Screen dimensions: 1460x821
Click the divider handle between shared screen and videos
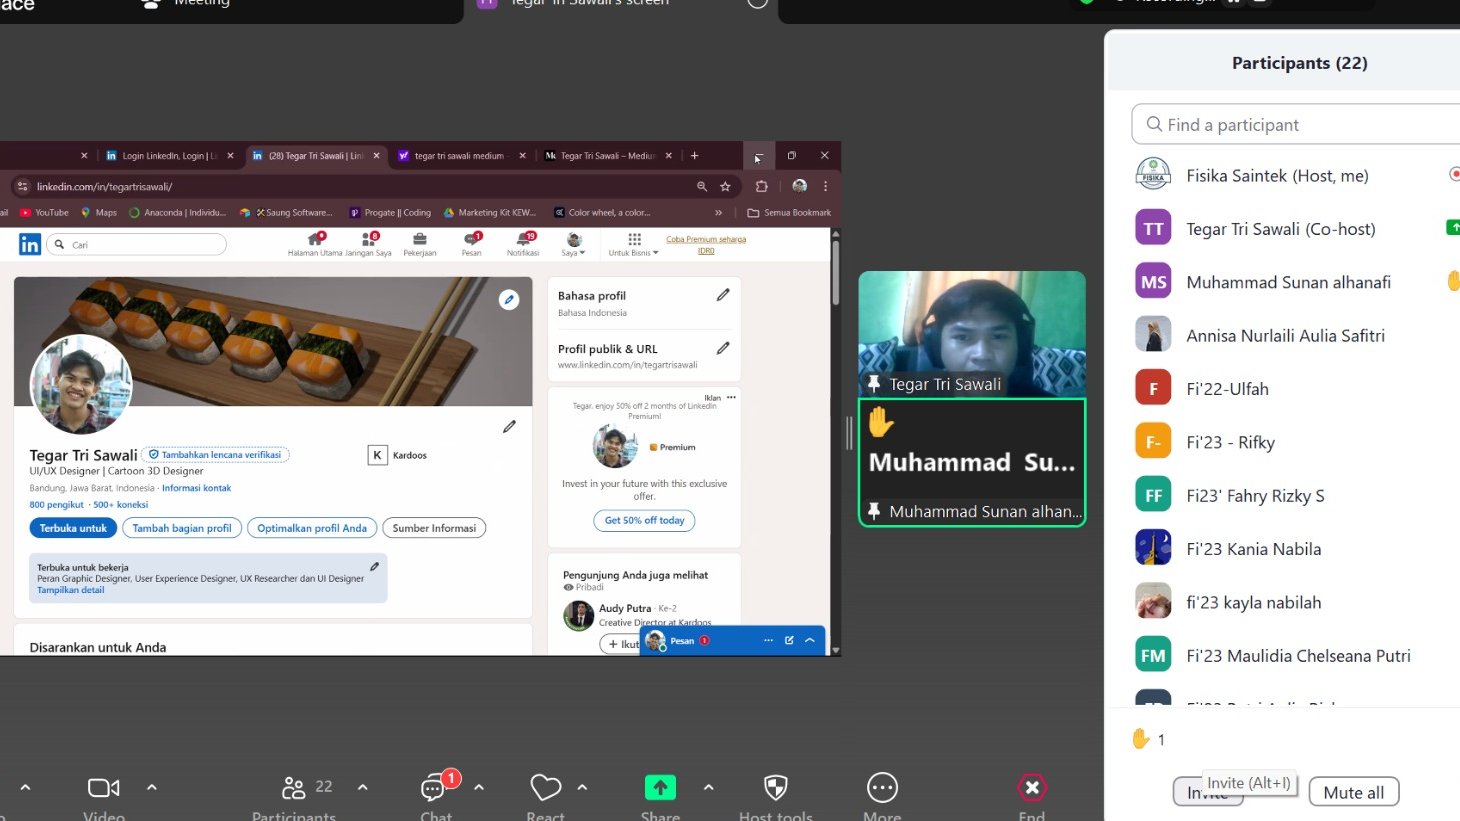click(849, 433)
